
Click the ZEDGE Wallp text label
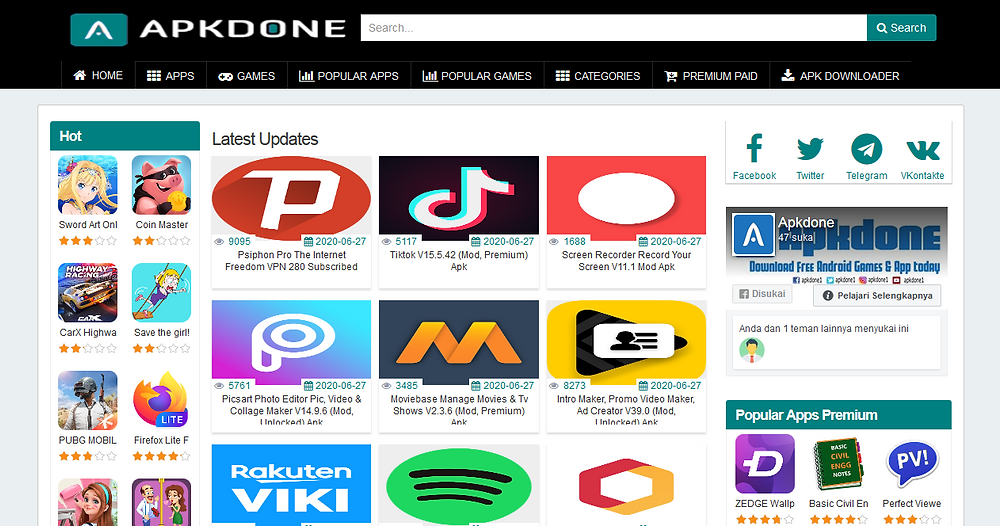pos(765,504)
